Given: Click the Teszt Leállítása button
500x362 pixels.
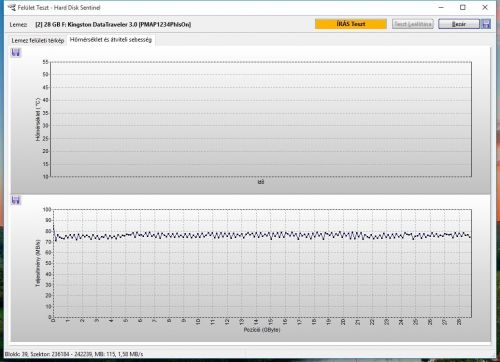Looking at the screenshot, I should pyautogui.click(x=413, y=24).
